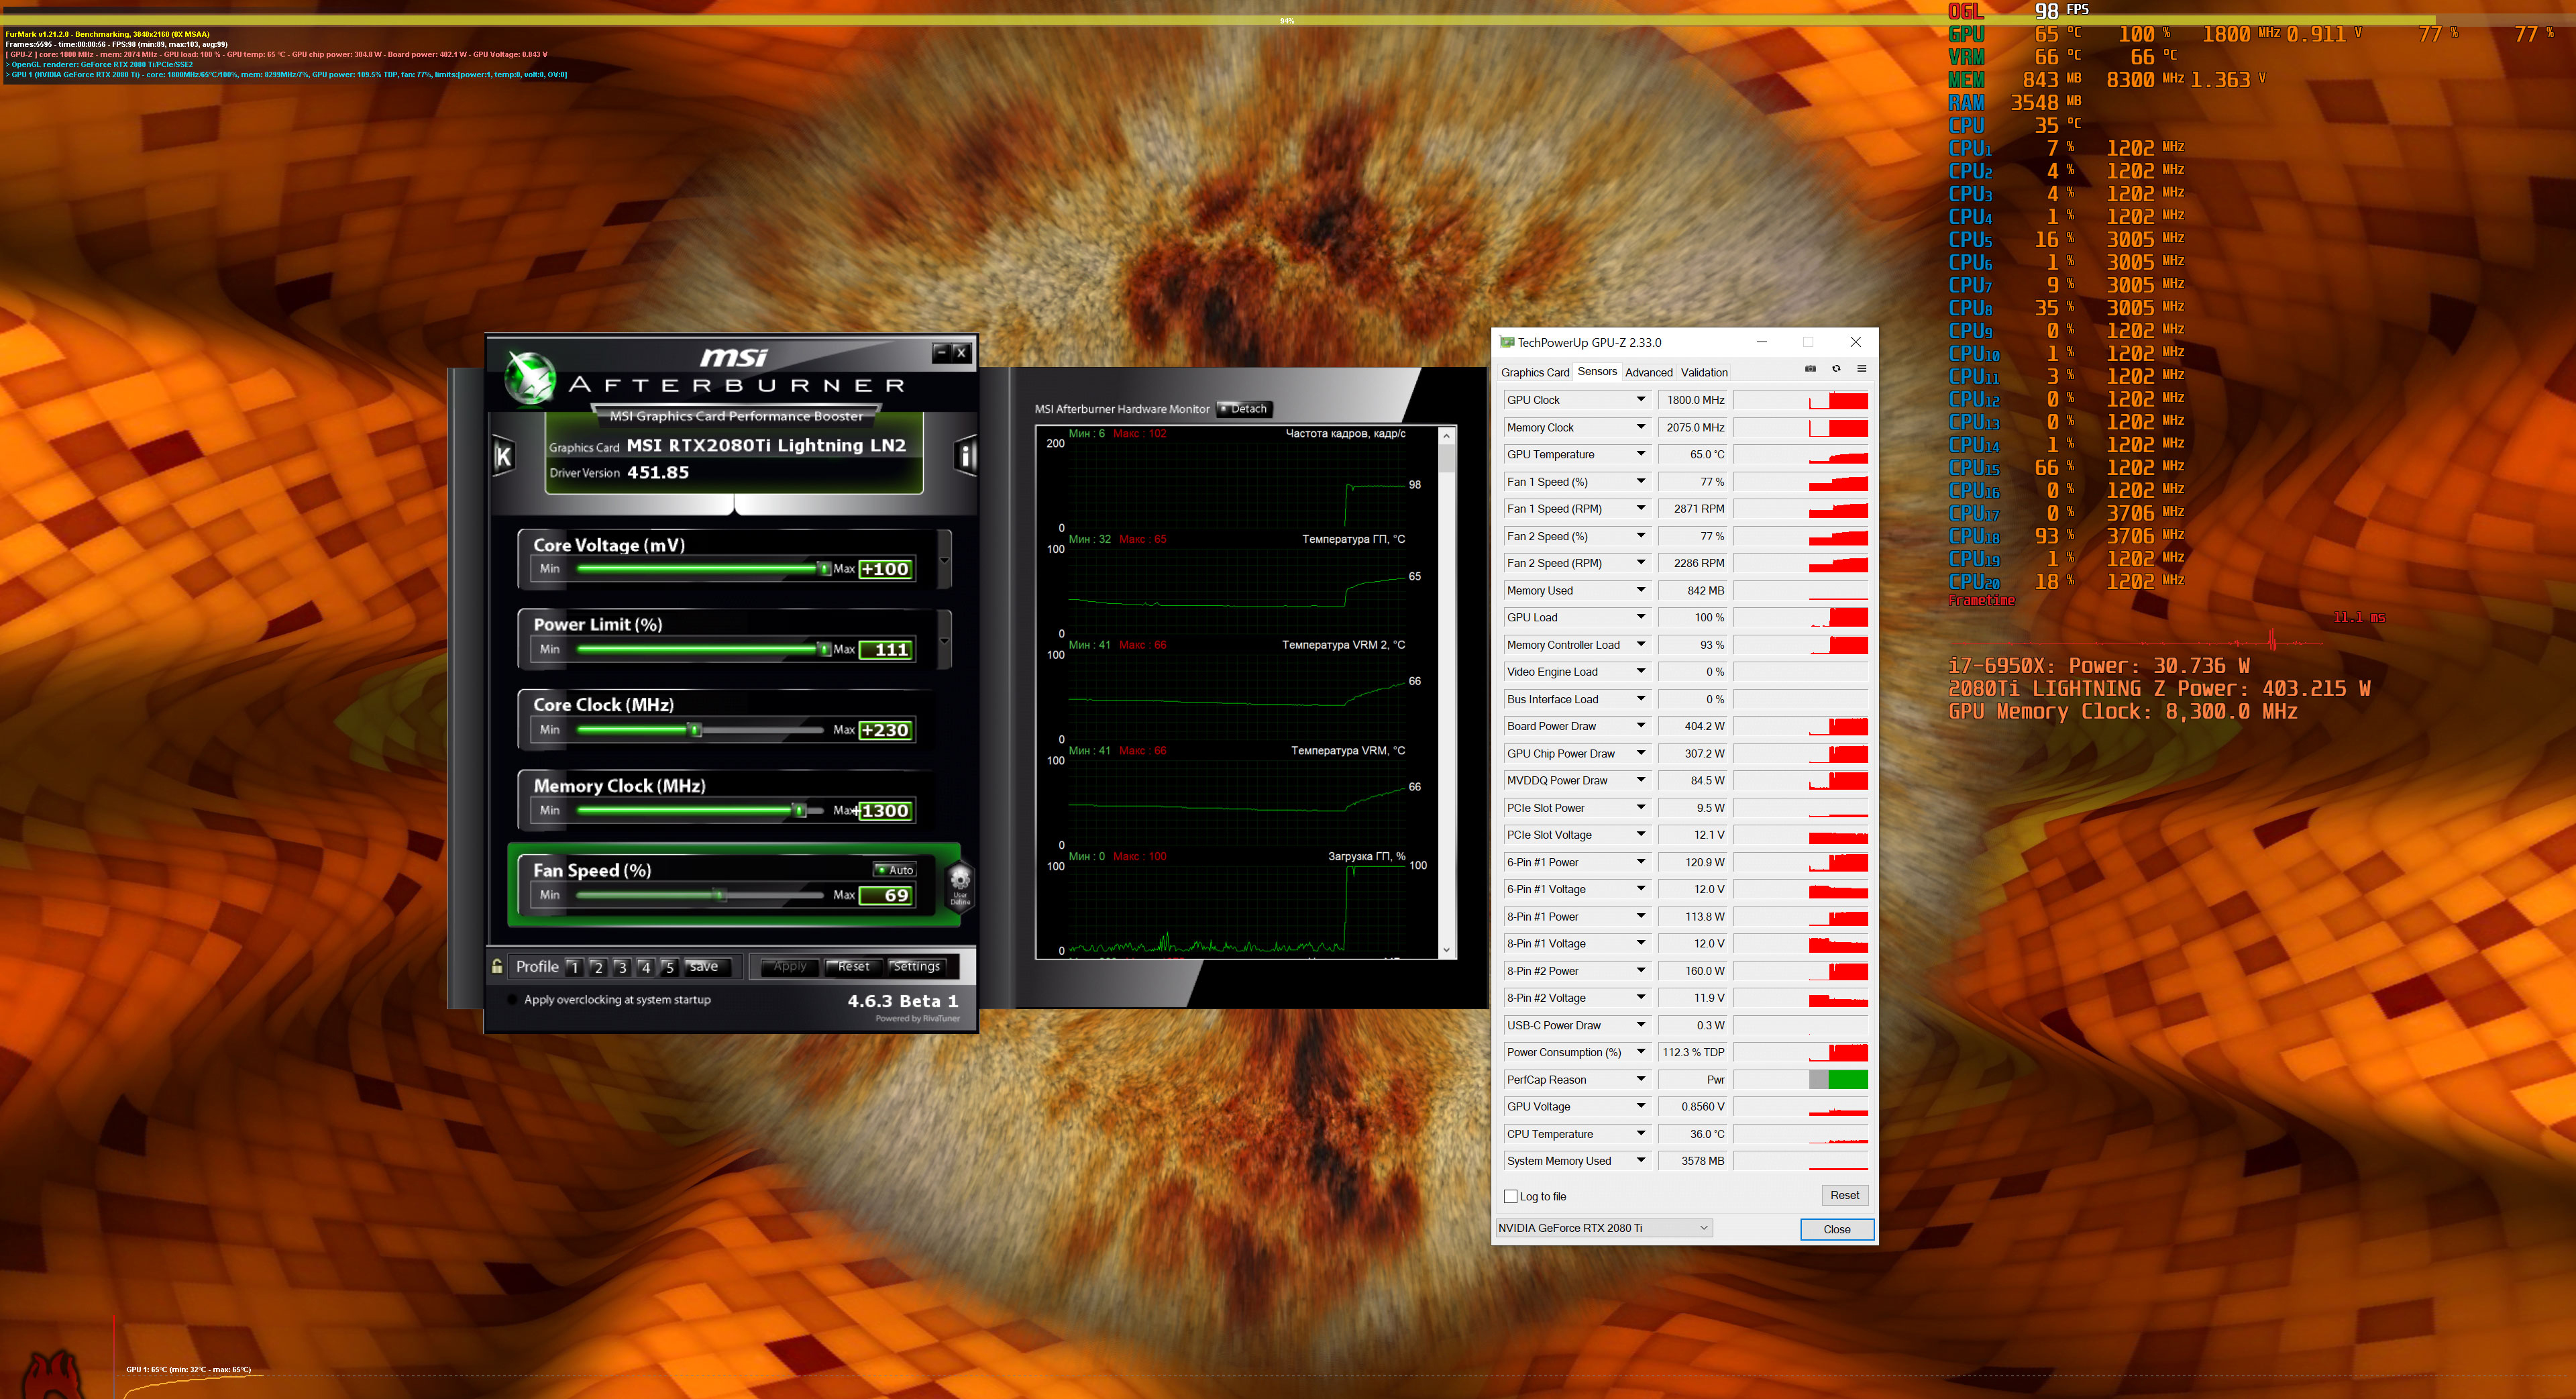Open the Advanced tab in GPU-Z
This screenshot has height=1399, width=2576.
coord(1648,372)
